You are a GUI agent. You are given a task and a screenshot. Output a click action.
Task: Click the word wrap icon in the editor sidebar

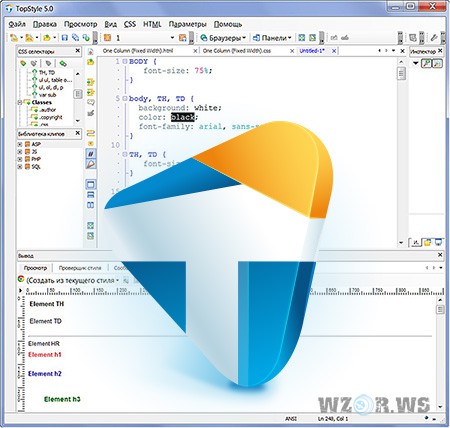90,133
